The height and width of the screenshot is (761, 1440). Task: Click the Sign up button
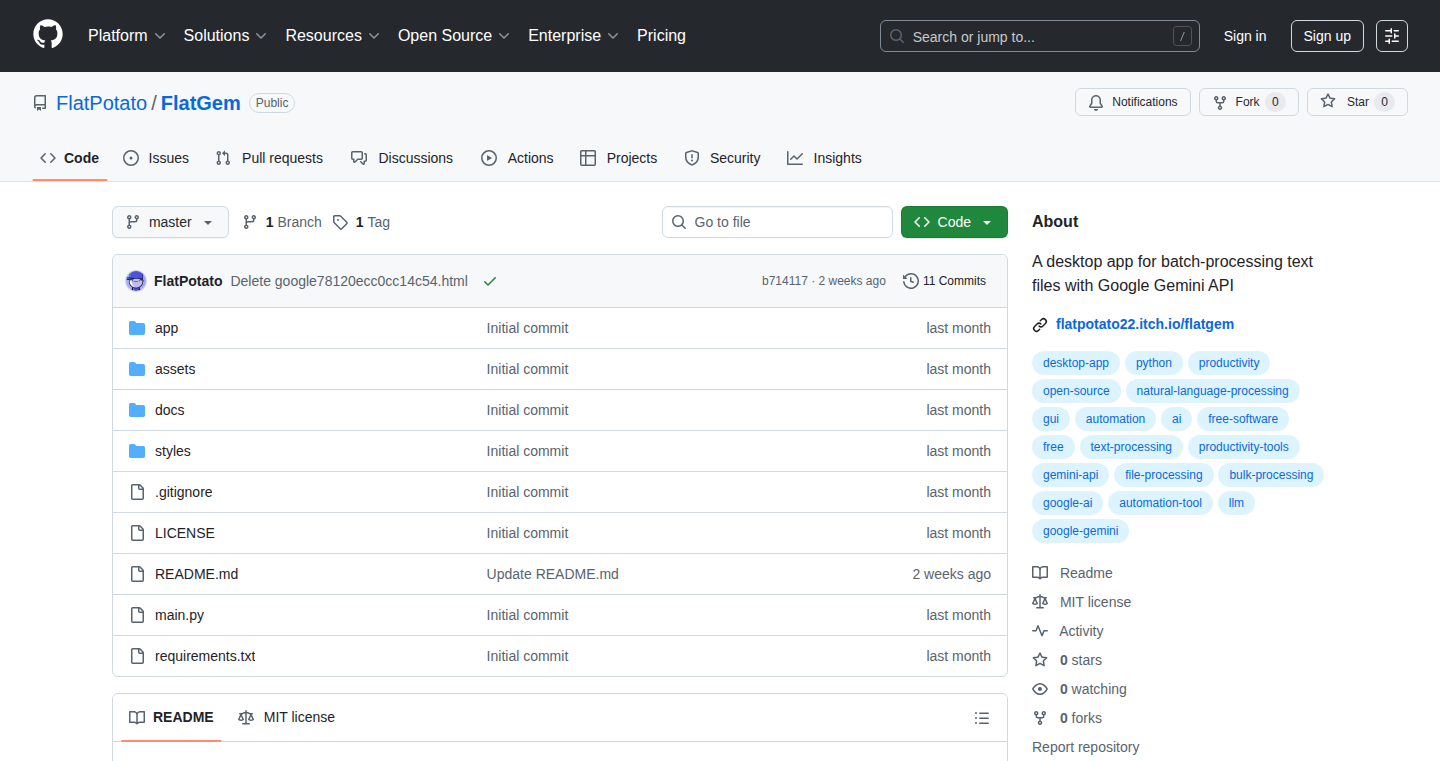point(1327,36)
